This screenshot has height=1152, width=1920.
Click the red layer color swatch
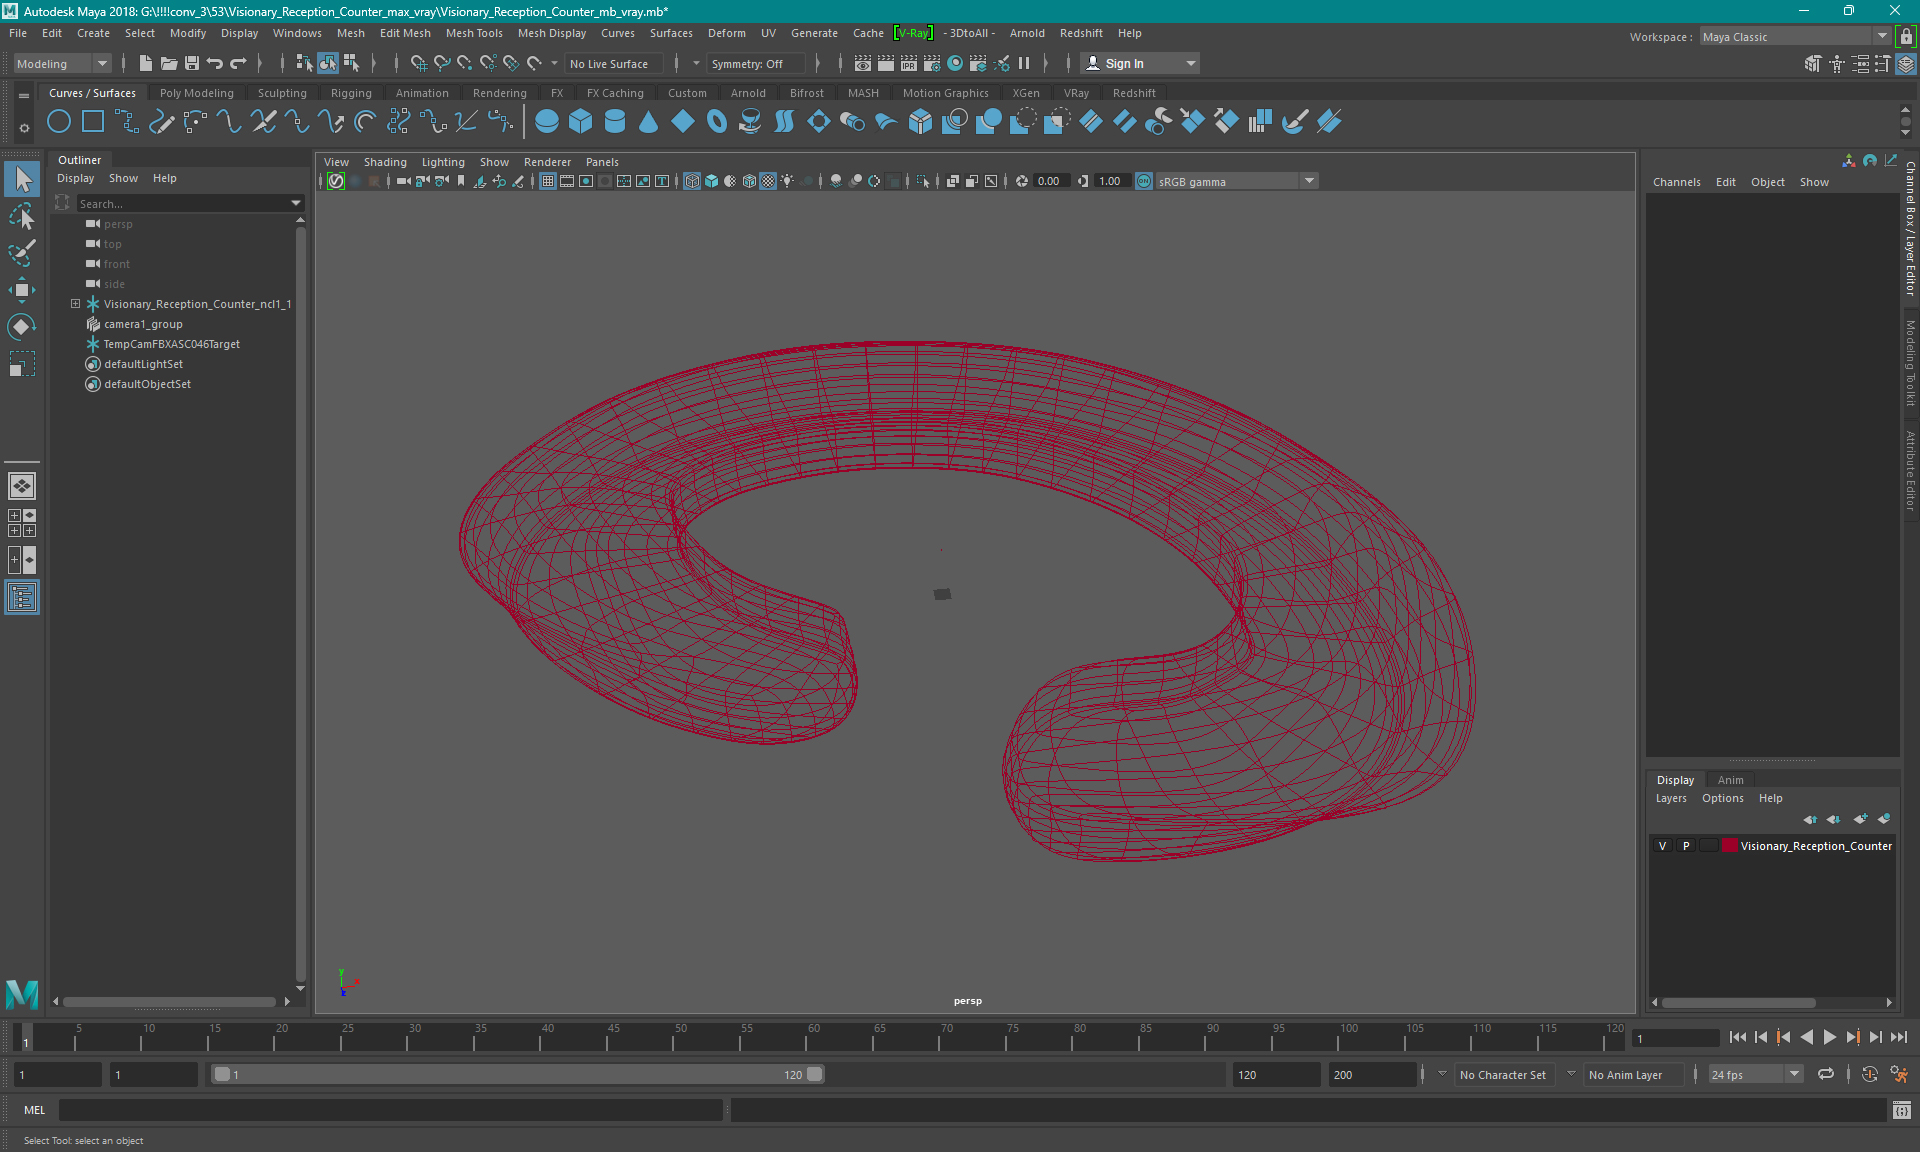click(x=1730, y=846)
